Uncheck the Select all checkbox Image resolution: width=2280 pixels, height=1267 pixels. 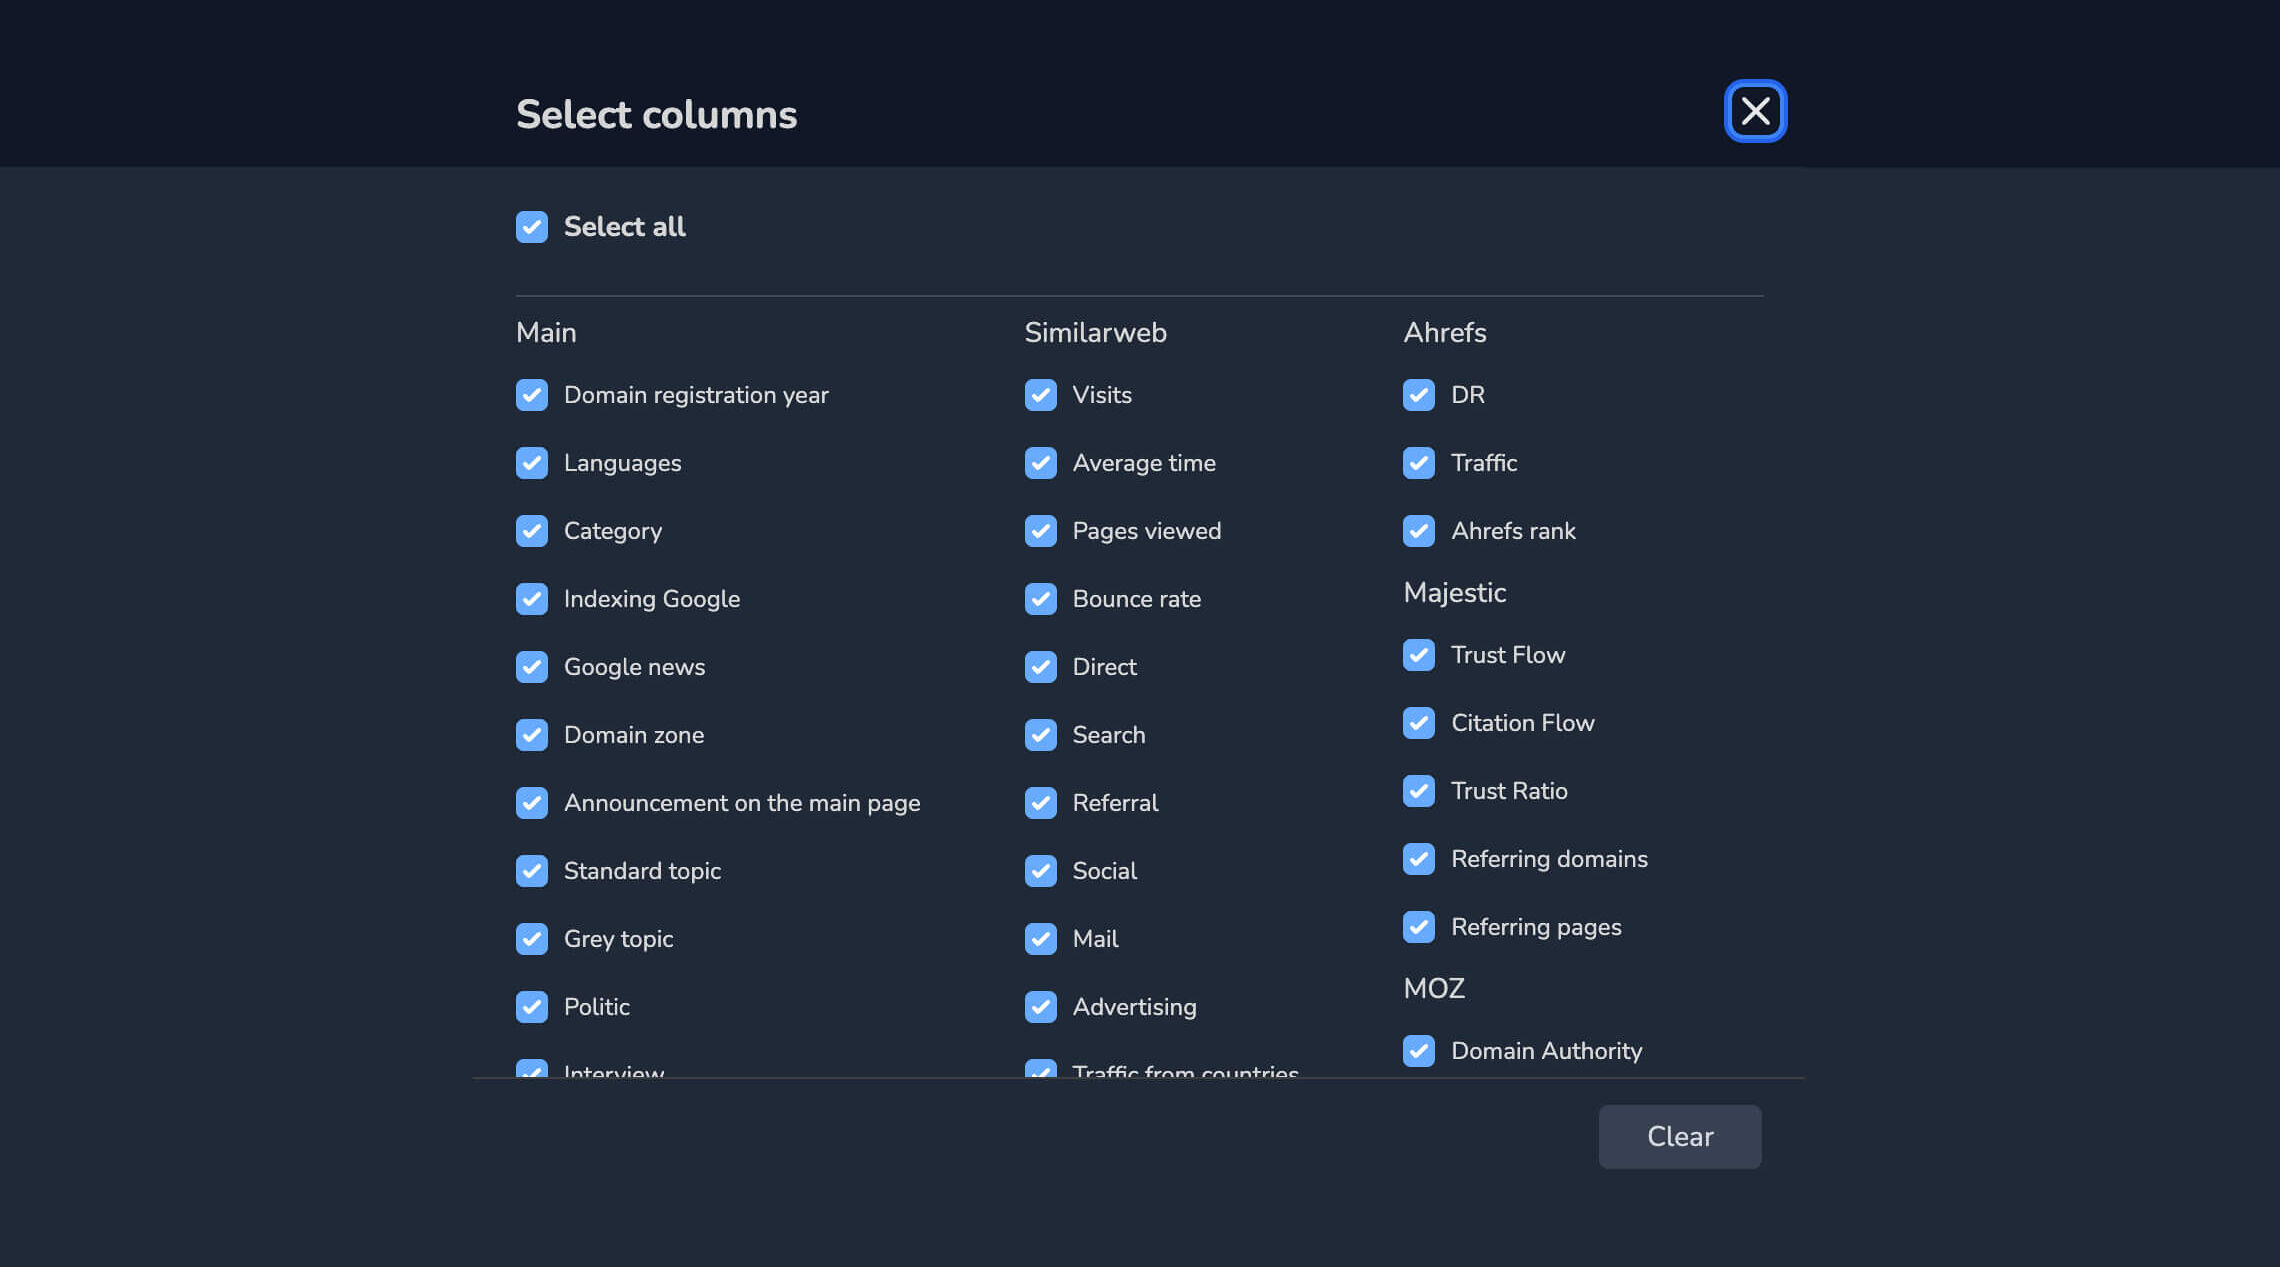tap(532, 227)
